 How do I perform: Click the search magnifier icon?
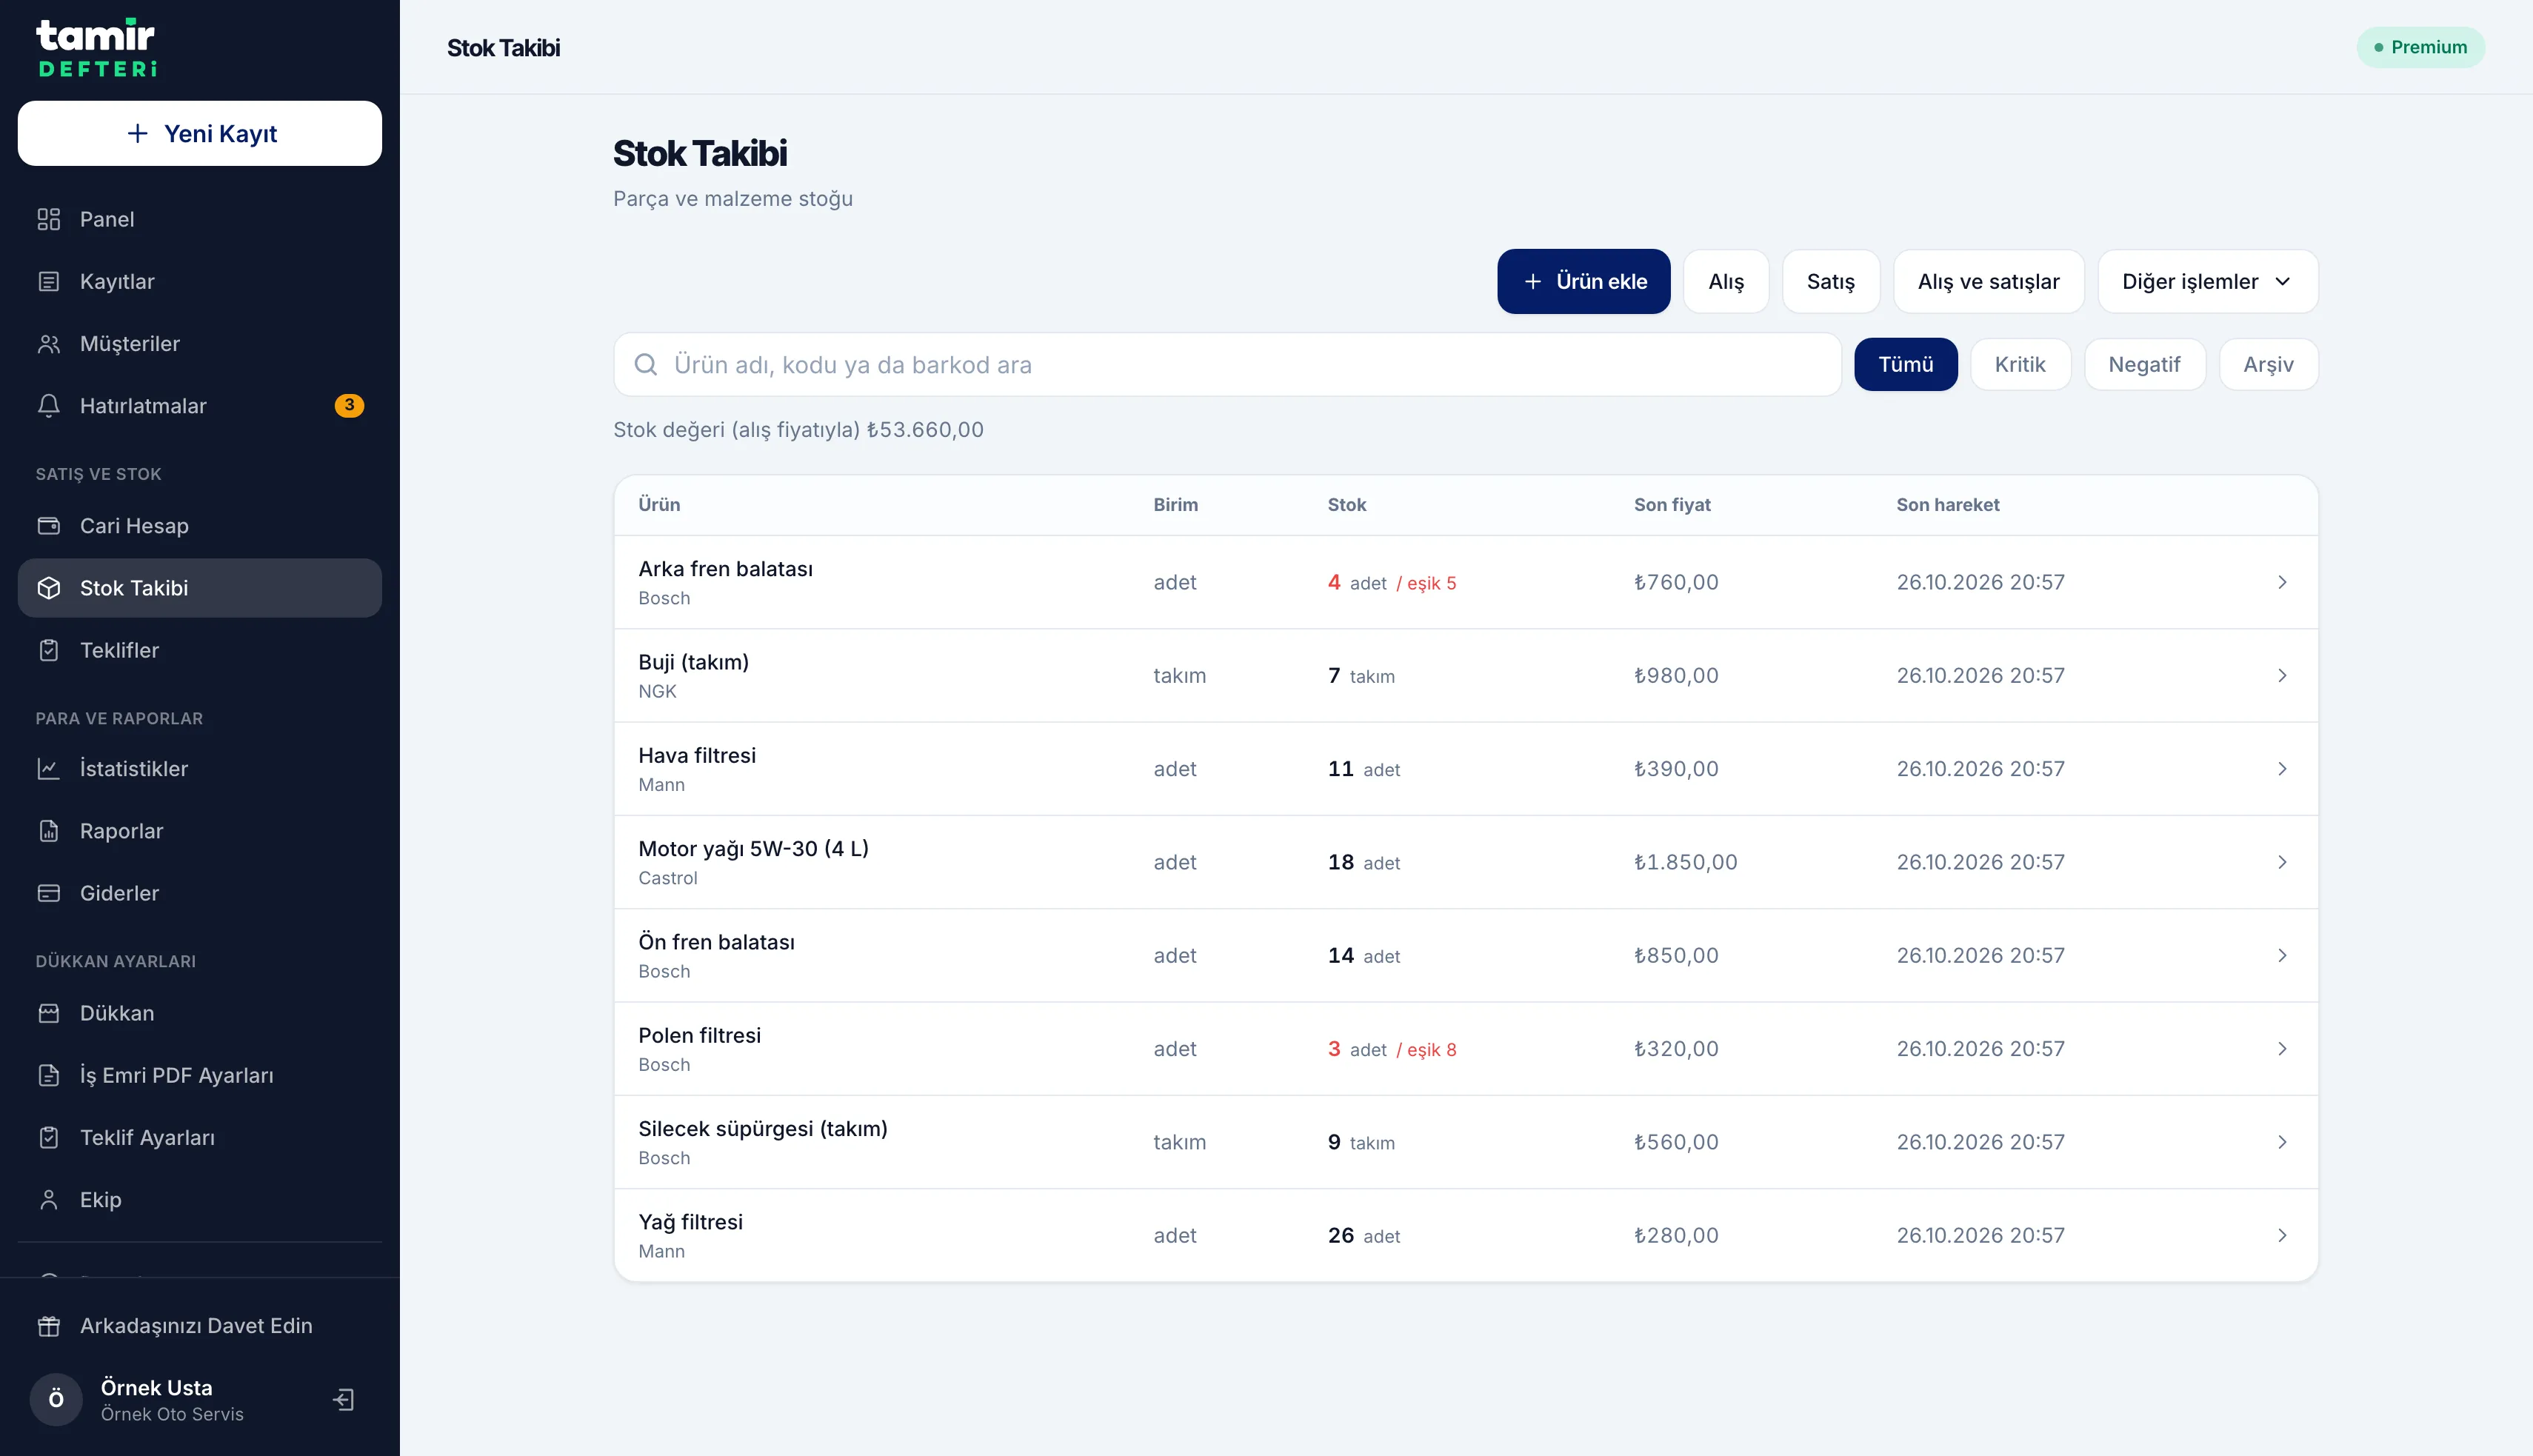tap(646, 365)
